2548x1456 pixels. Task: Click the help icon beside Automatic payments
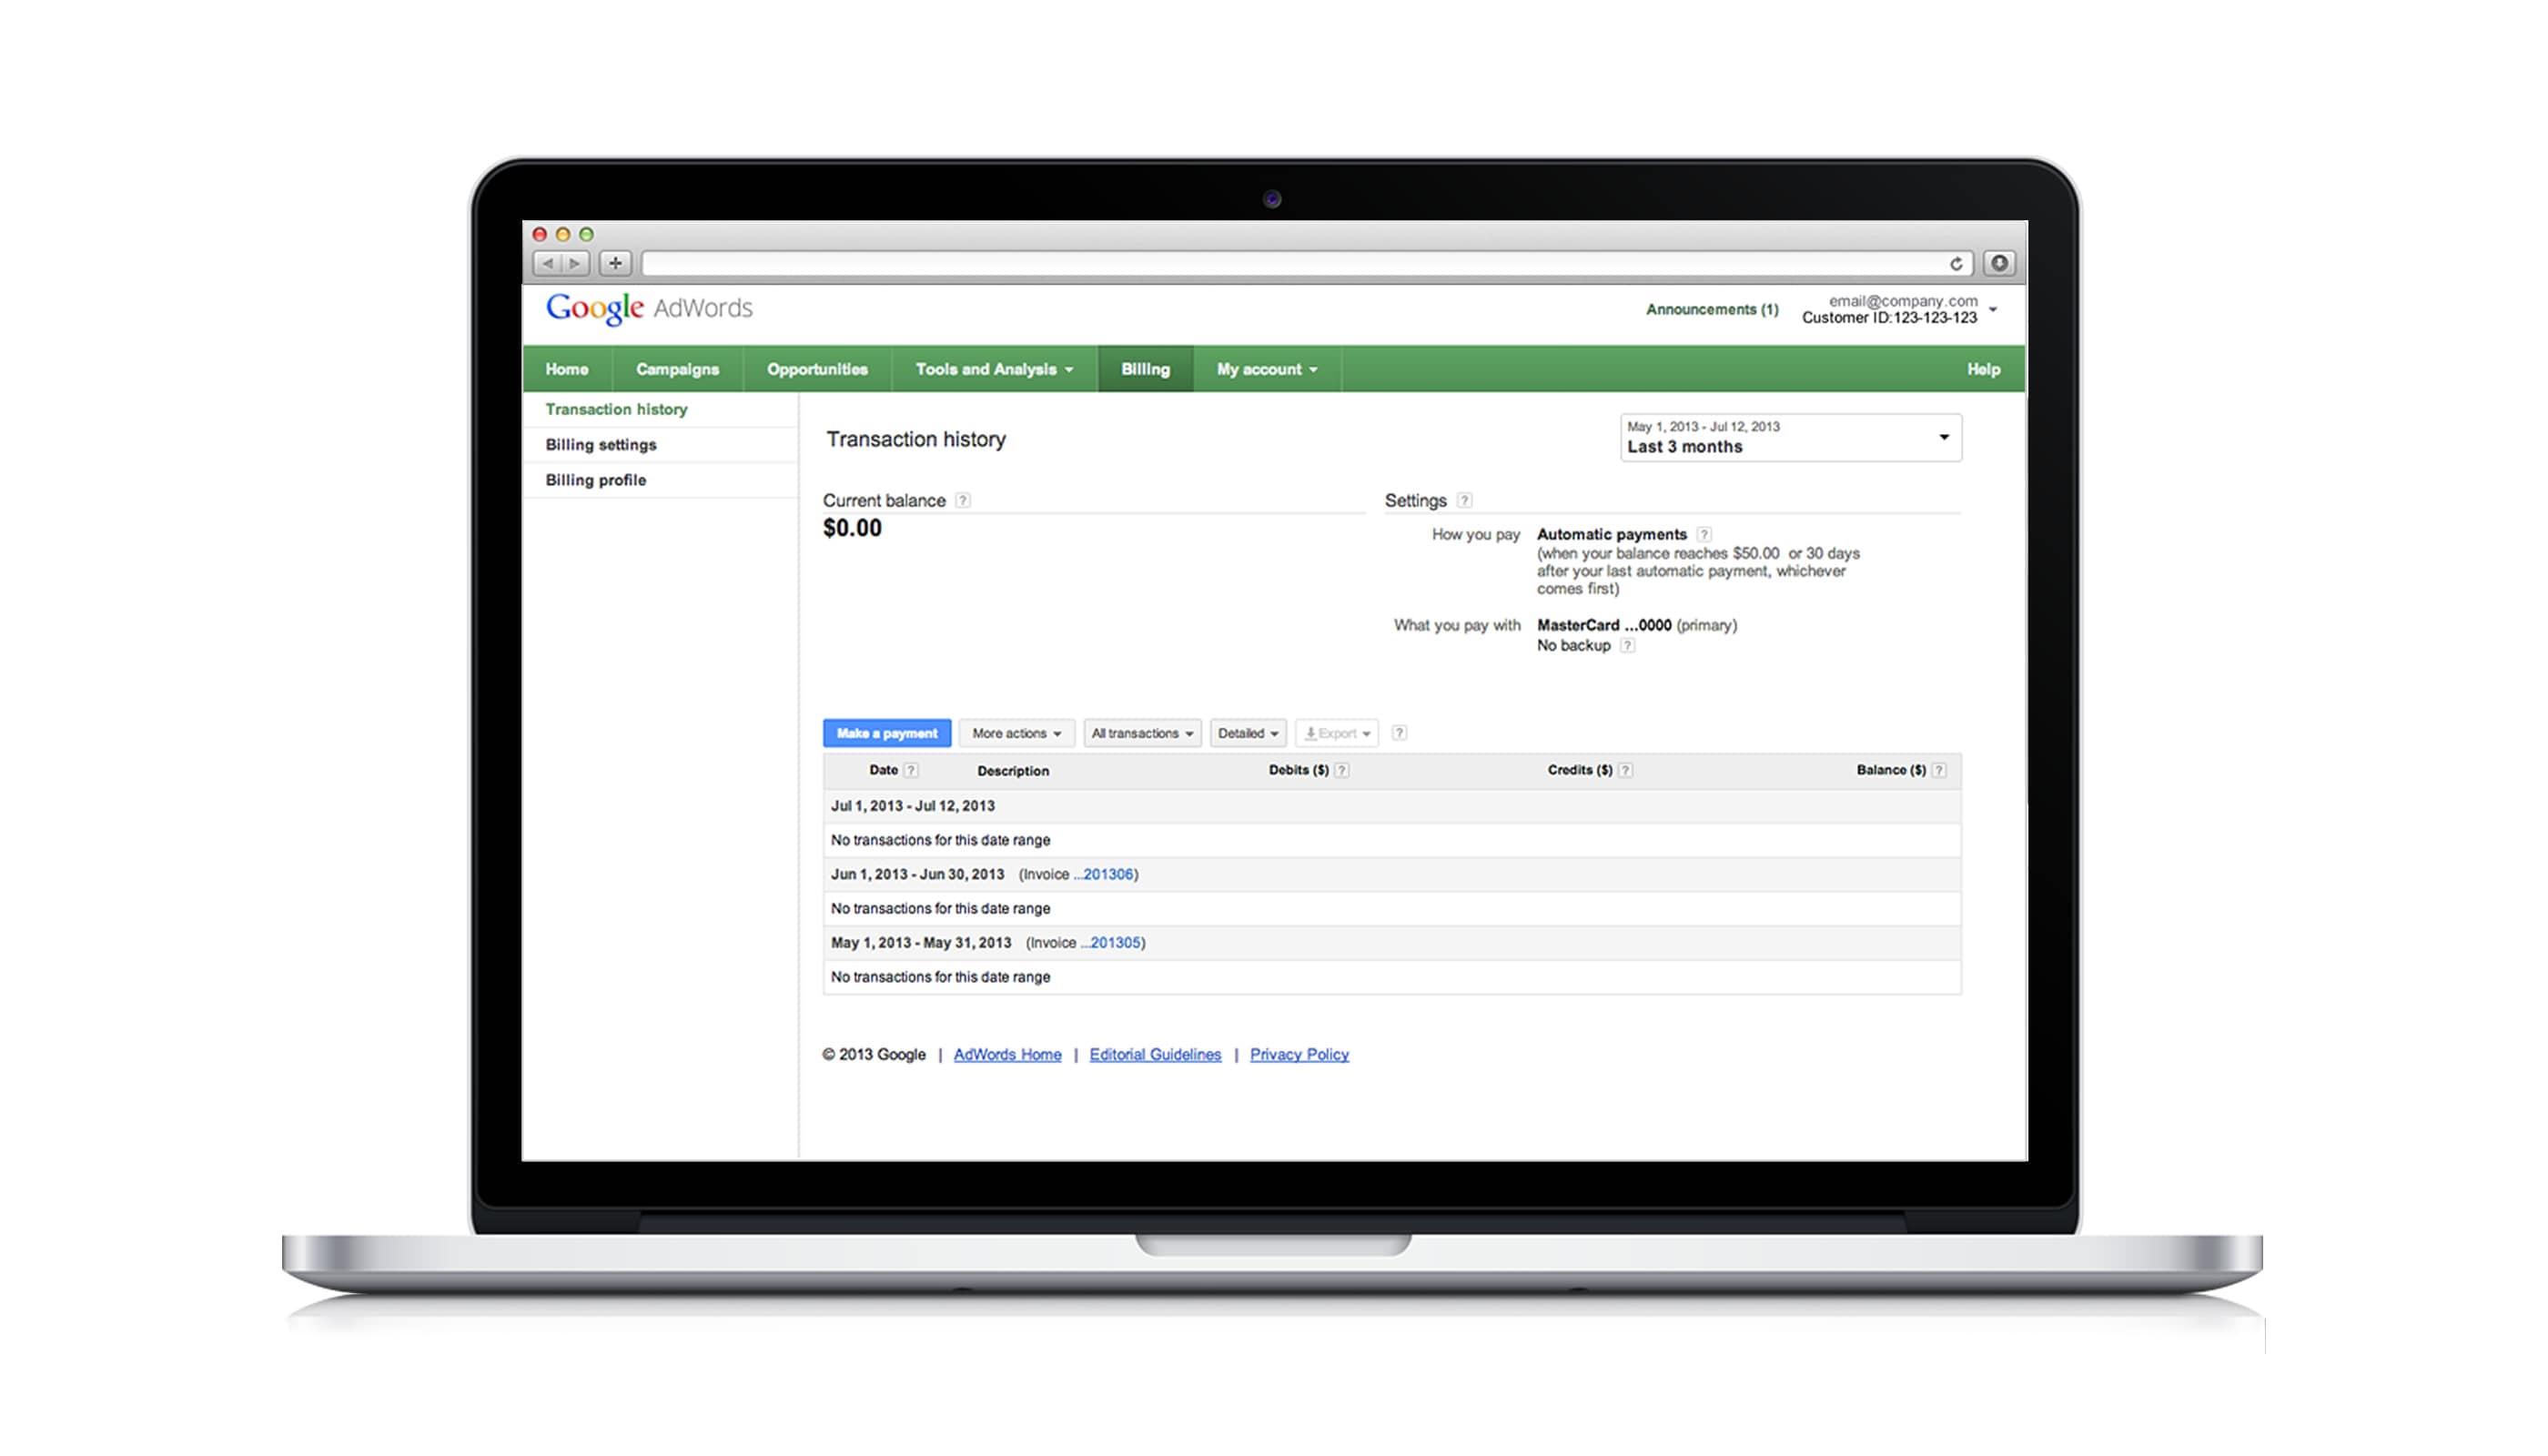pos(1704,535)
